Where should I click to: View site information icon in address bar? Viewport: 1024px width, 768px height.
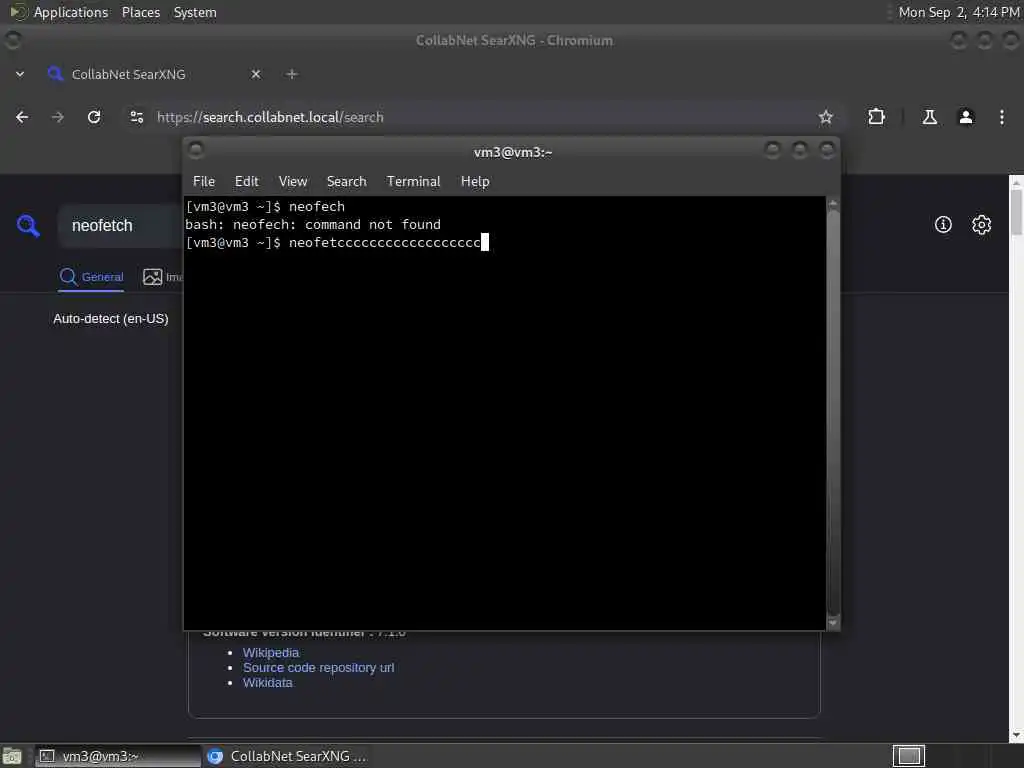(136, 117)
